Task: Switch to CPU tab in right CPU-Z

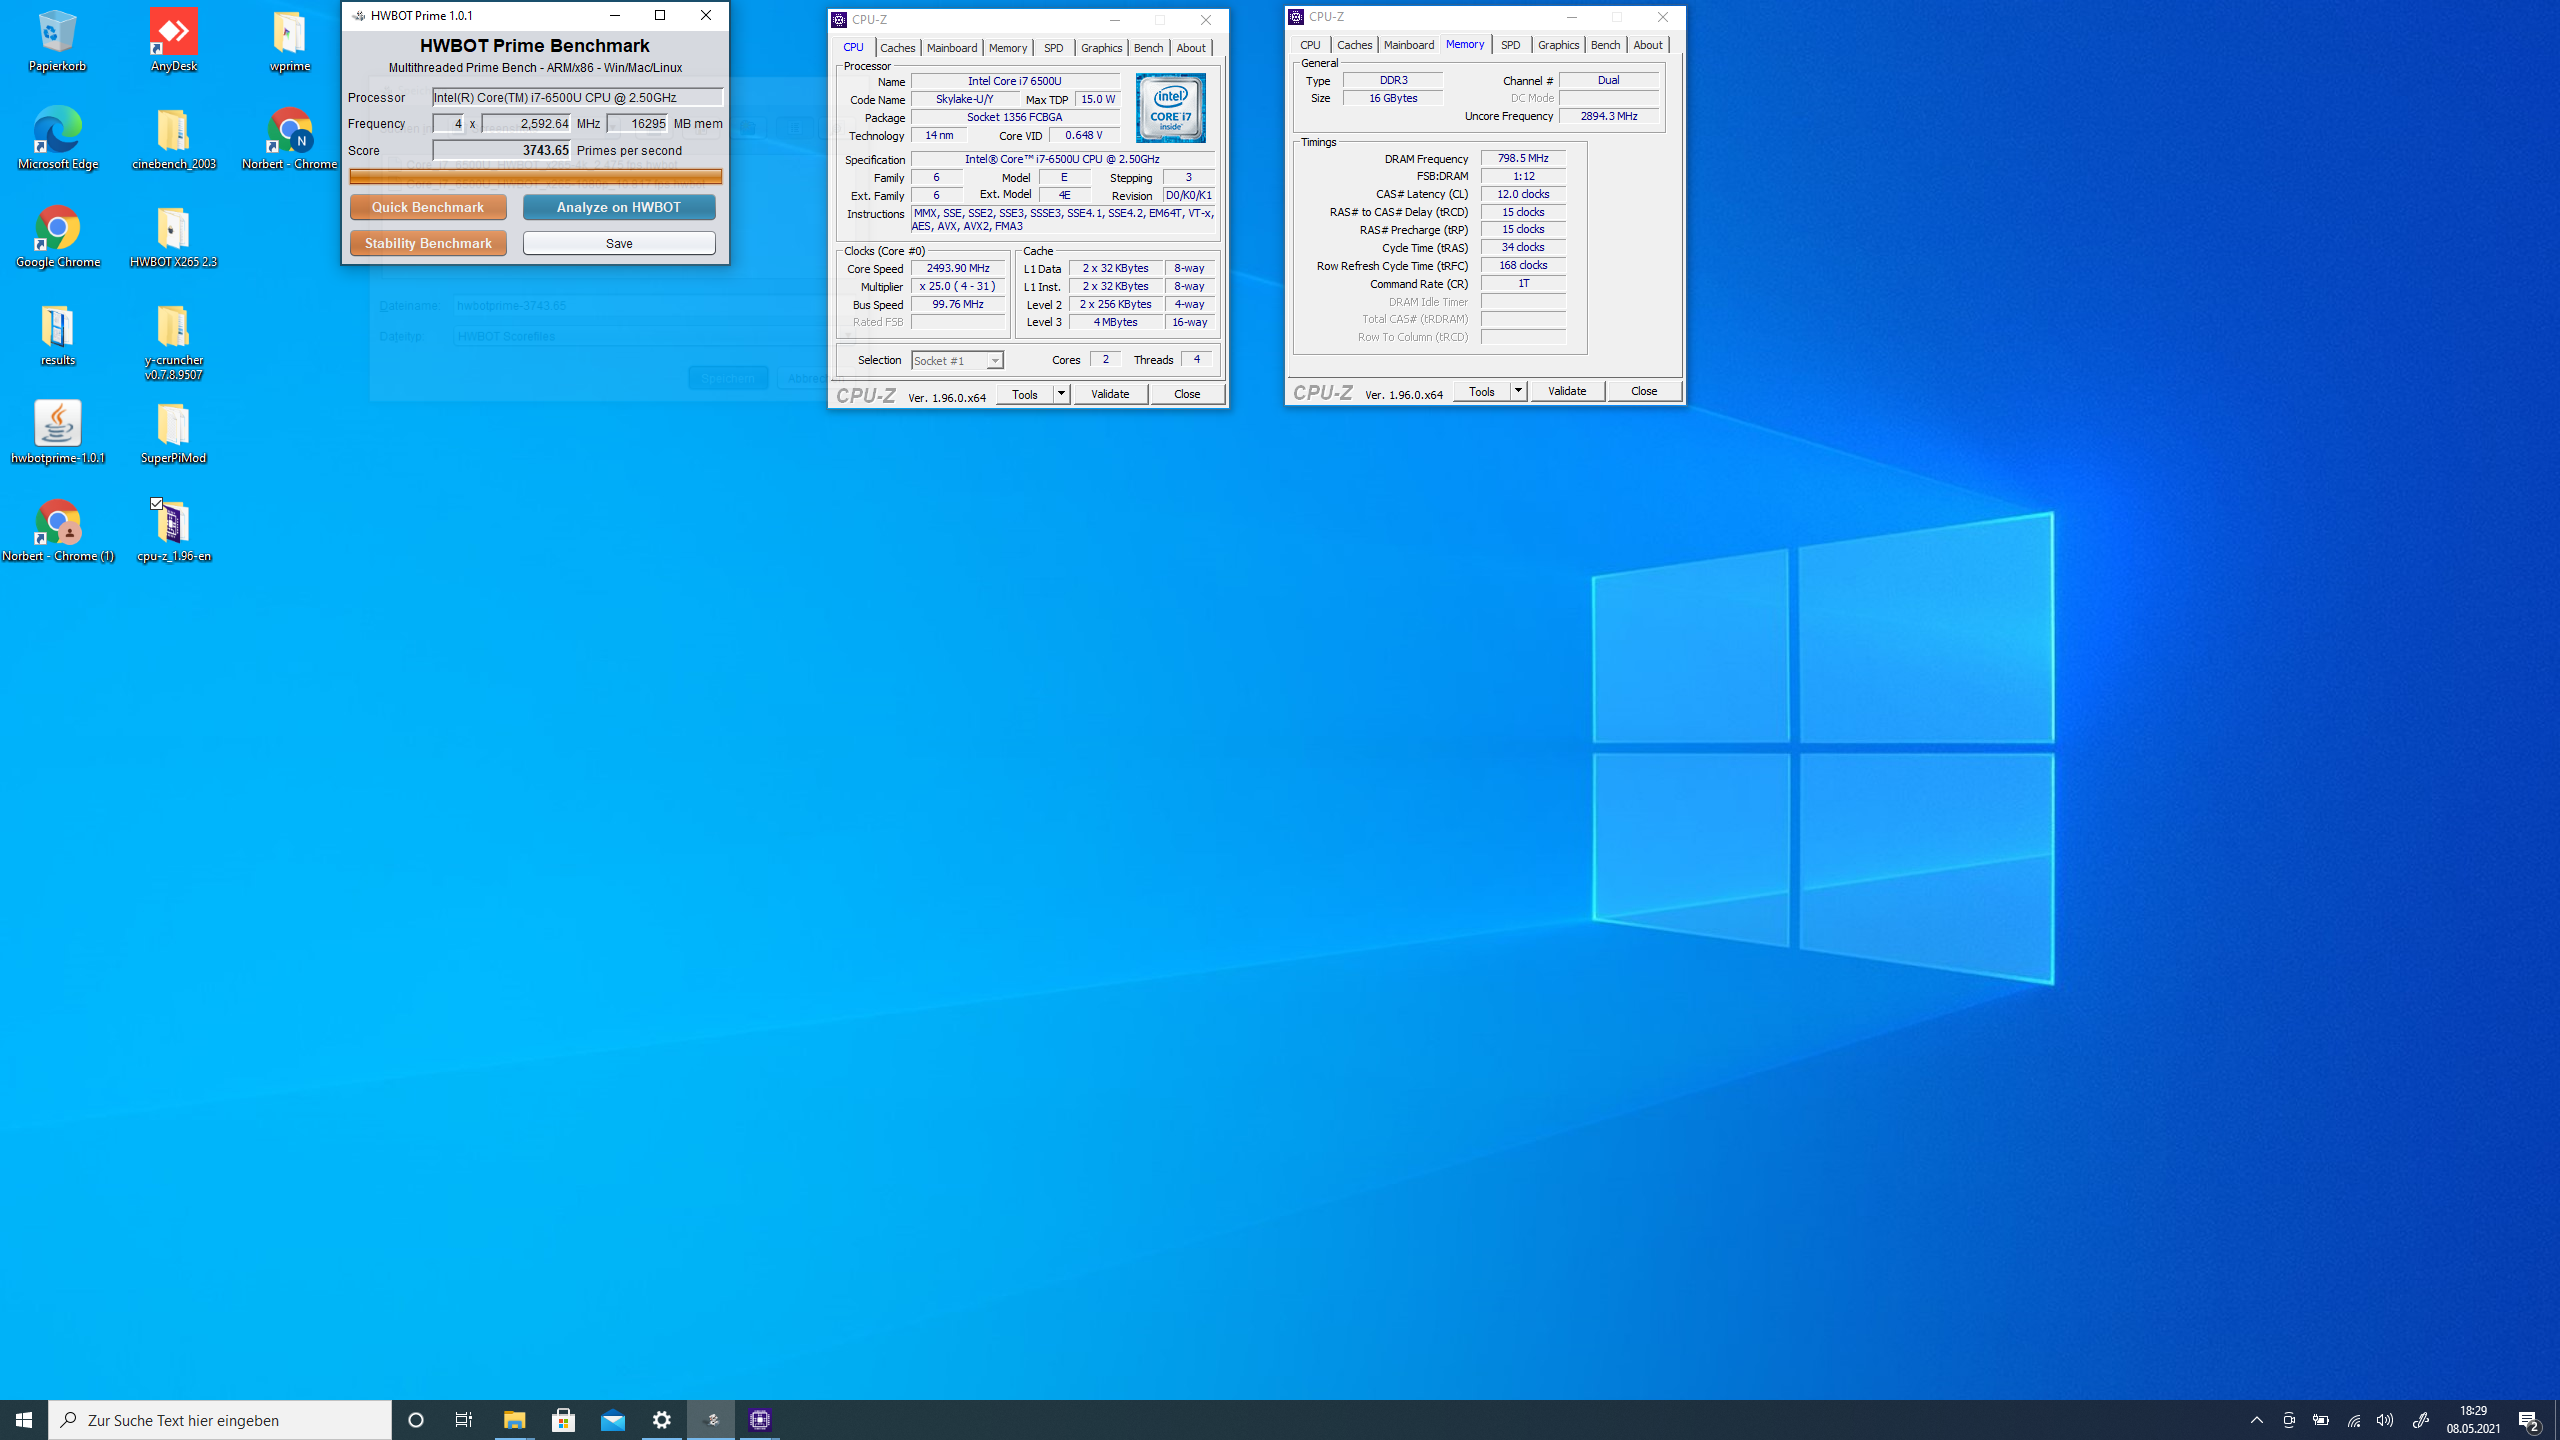Action: pos(1310,45)
